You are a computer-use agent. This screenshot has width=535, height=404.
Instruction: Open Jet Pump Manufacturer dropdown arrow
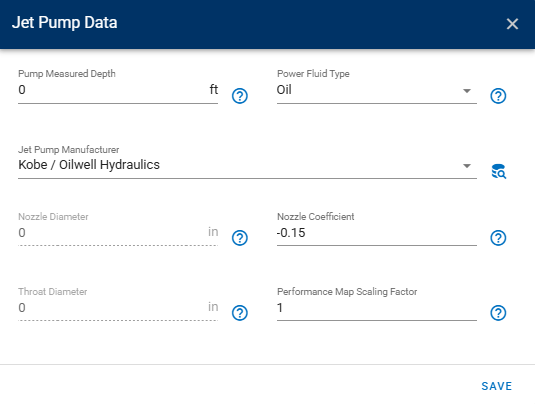[467, 166]
